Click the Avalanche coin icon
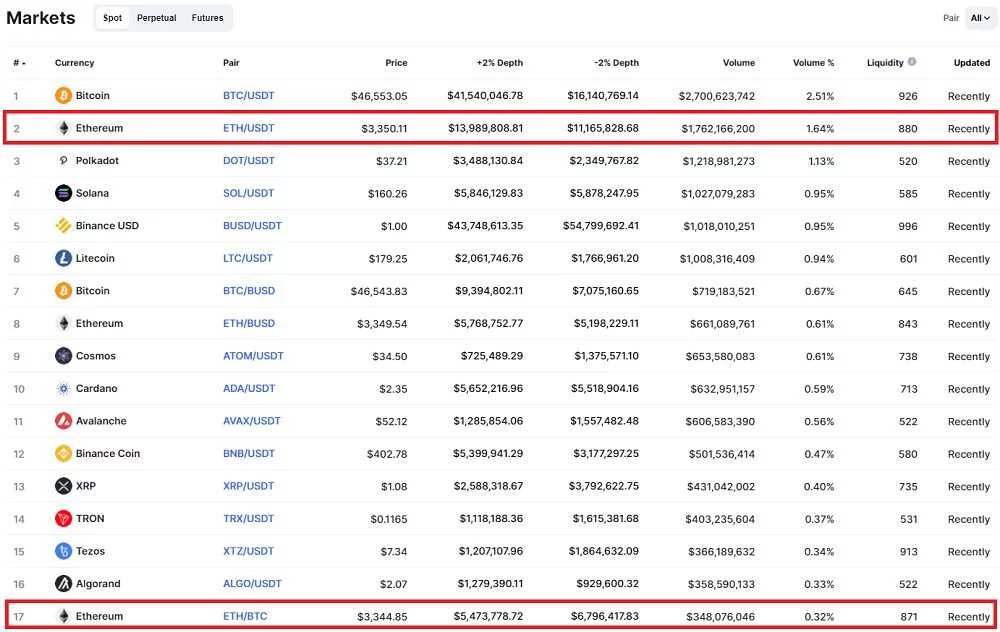This screenshot has height=632, width=1000. pos(64,421)
